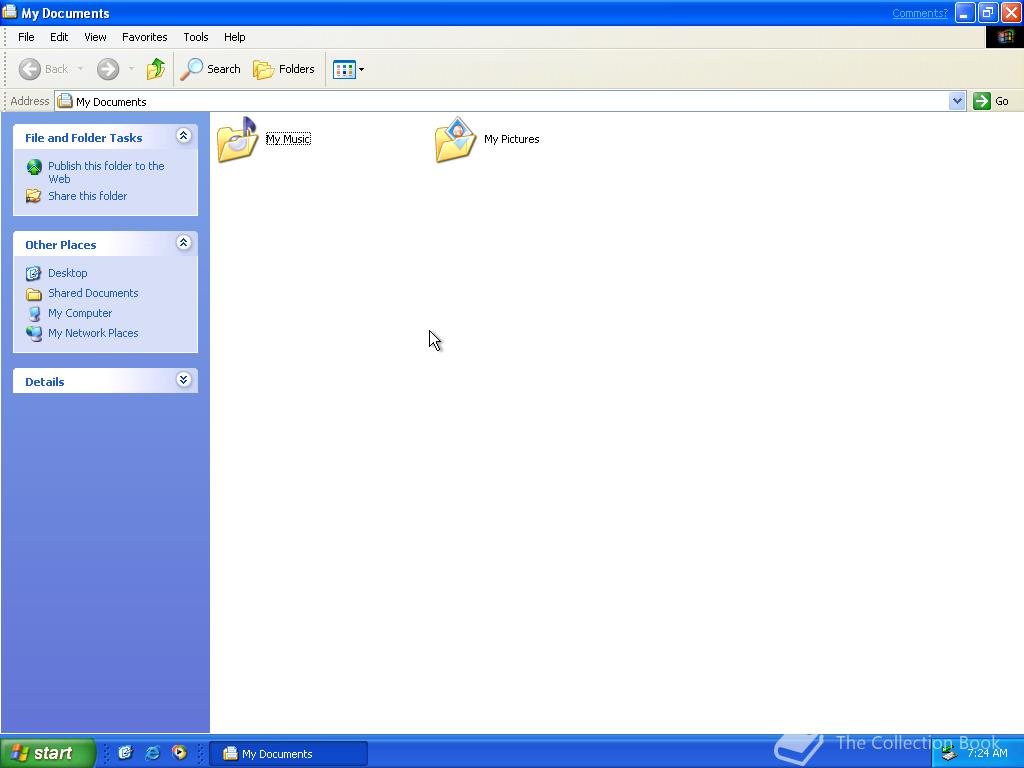The height and width of the screenshot is (768, 1024).
Task: Expand the Details section
Action: pyautogui.click(x=184, y=380)
